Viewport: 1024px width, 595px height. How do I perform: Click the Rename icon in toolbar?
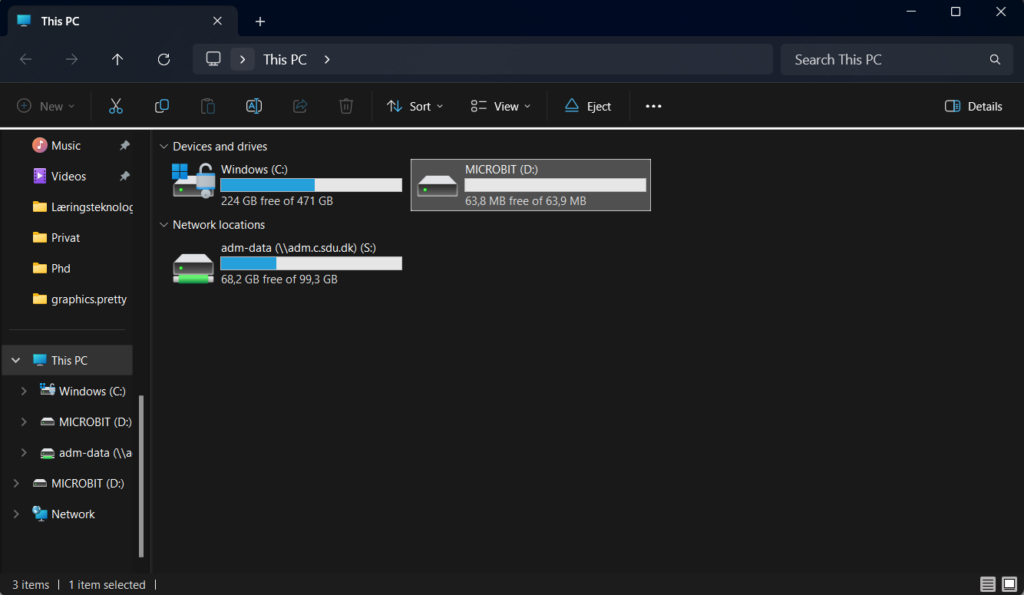click(253, 106)
